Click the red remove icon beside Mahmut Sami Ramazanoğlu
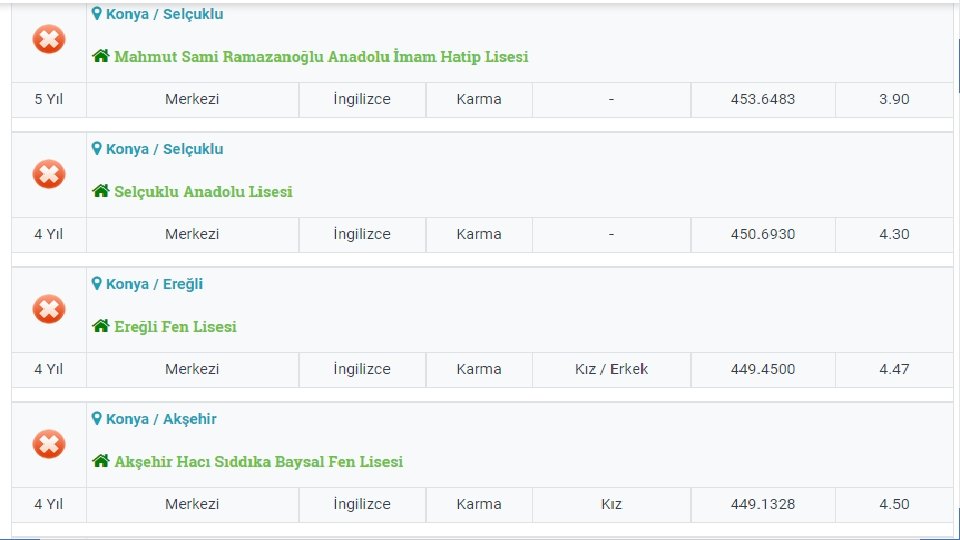Screen dimensions: 960x540 click(x=48, y=40)
